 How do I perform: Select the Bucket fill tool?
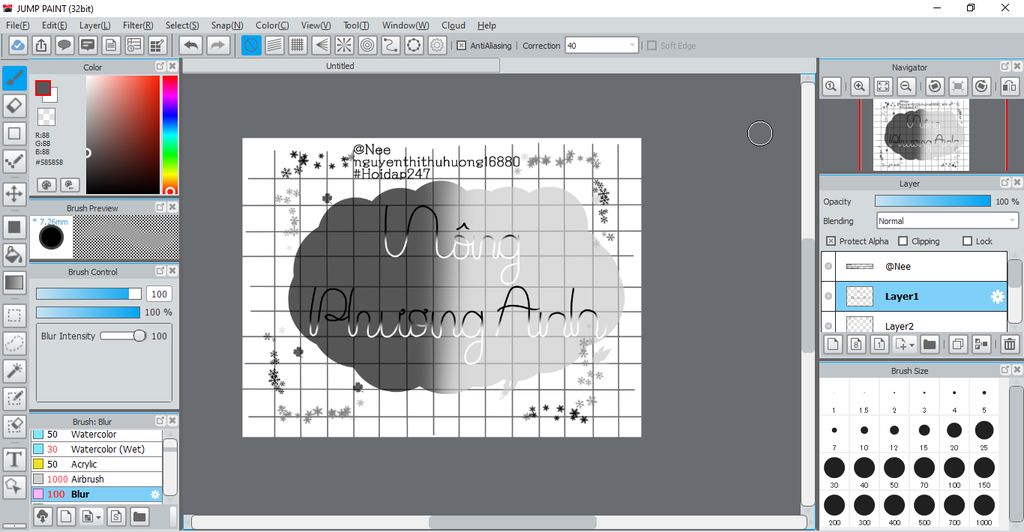coord(14,255)
